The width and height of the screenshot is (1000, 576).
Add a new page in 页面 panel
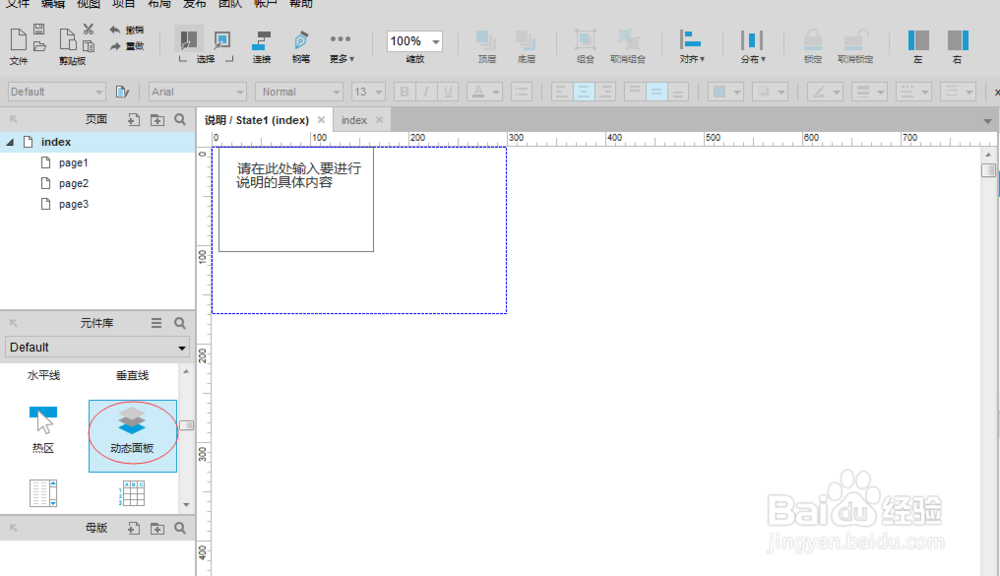(133, 119)
